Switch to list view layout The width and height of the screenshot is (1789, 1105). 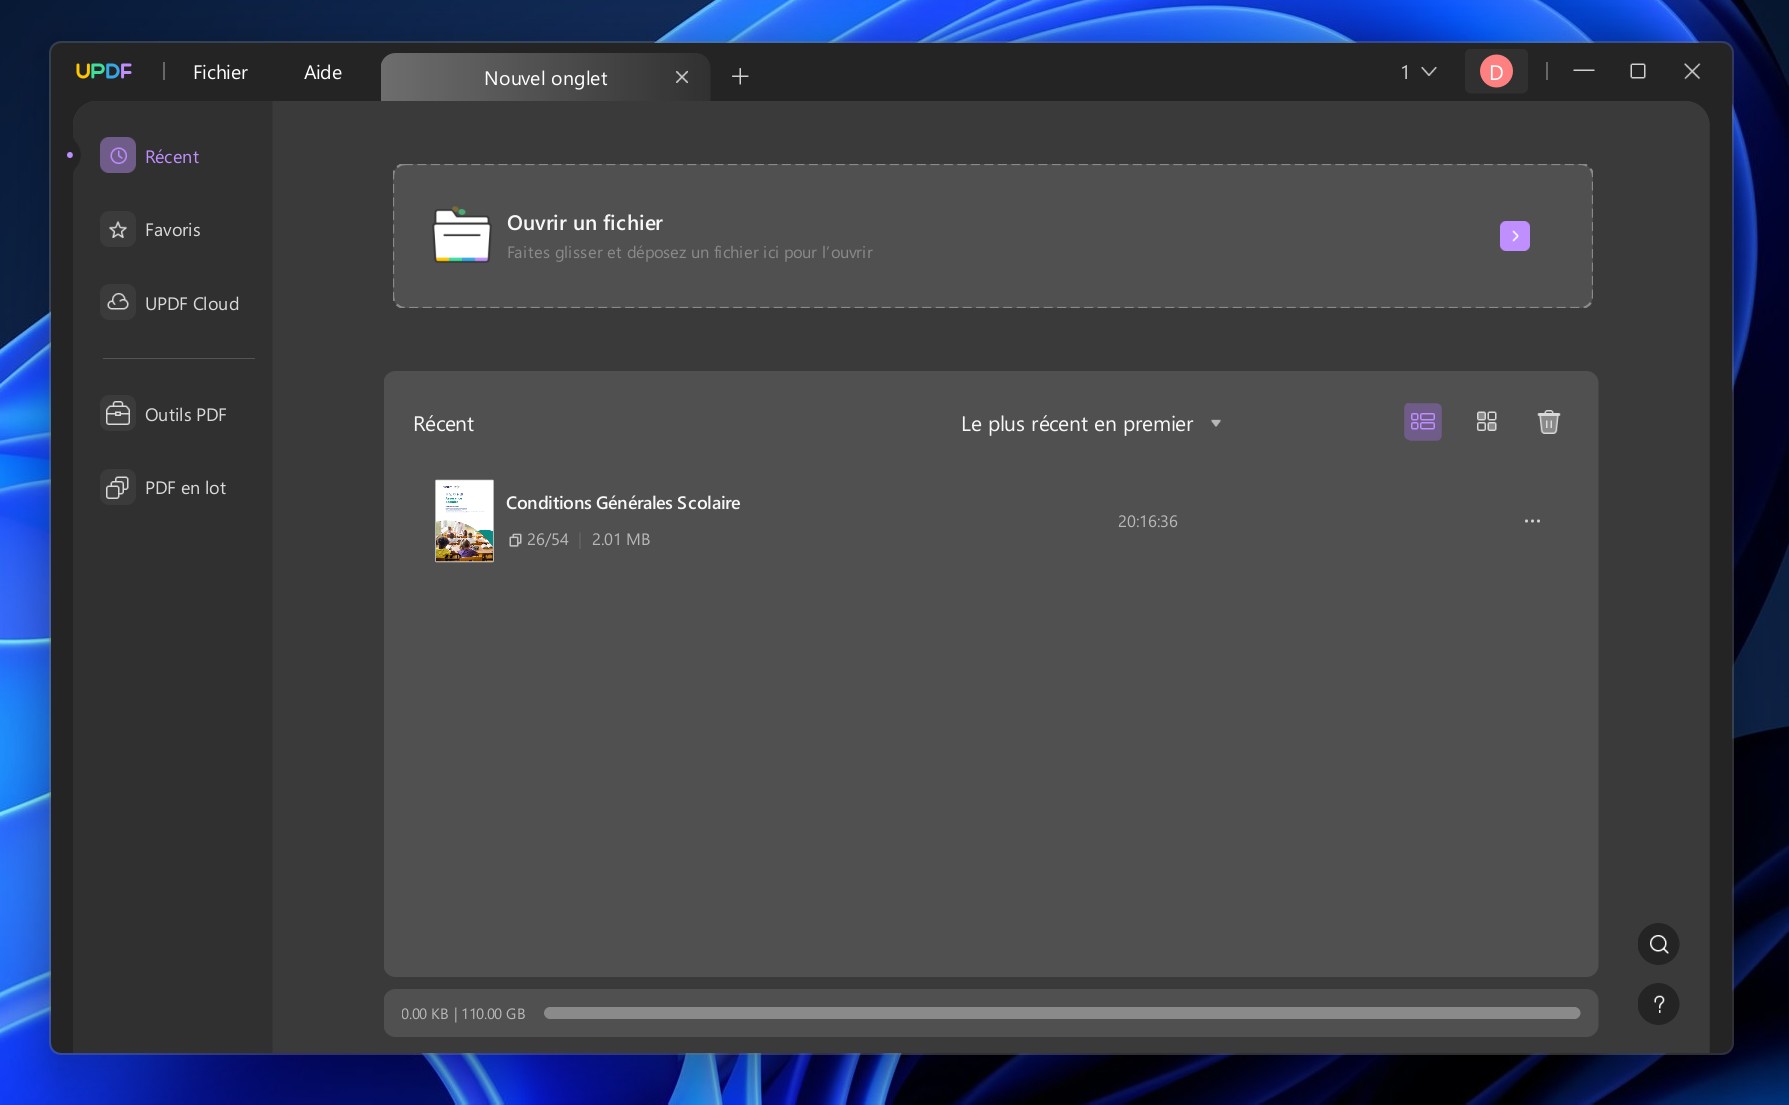(x=1422, y=422)
